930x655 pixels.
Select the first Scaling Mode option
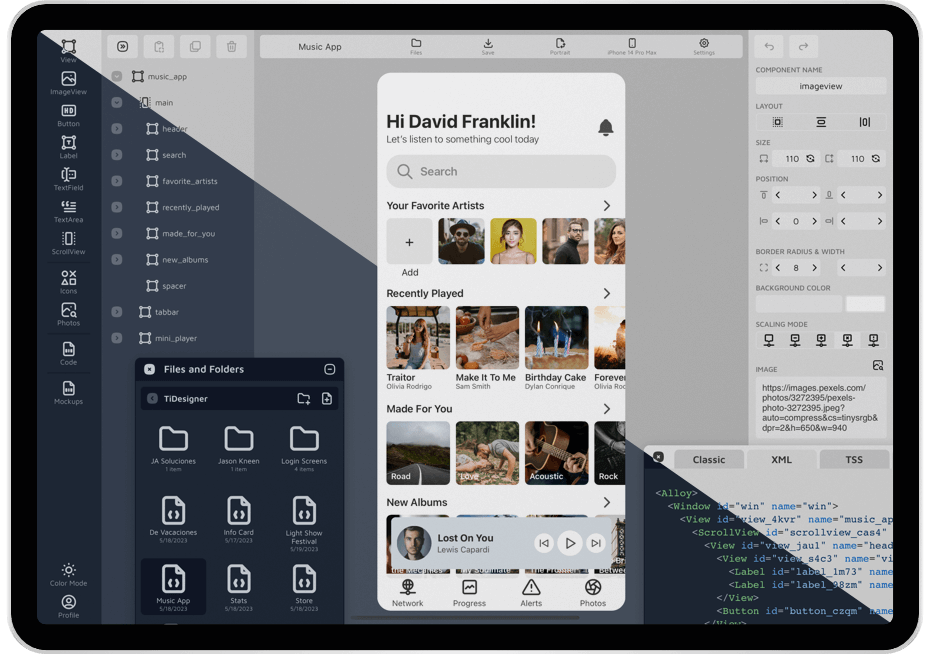(769, 340)
